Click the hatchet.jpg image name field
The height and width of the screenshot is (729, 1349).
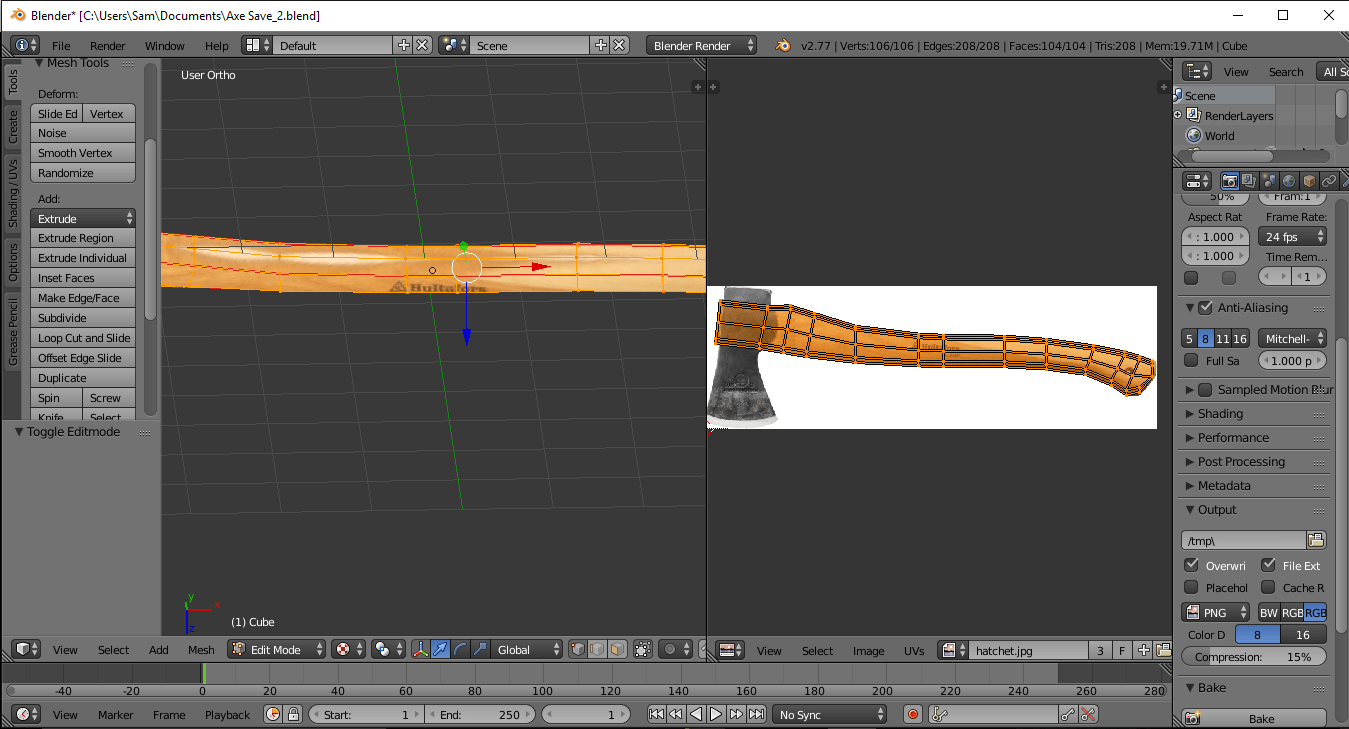(1027, 649)
